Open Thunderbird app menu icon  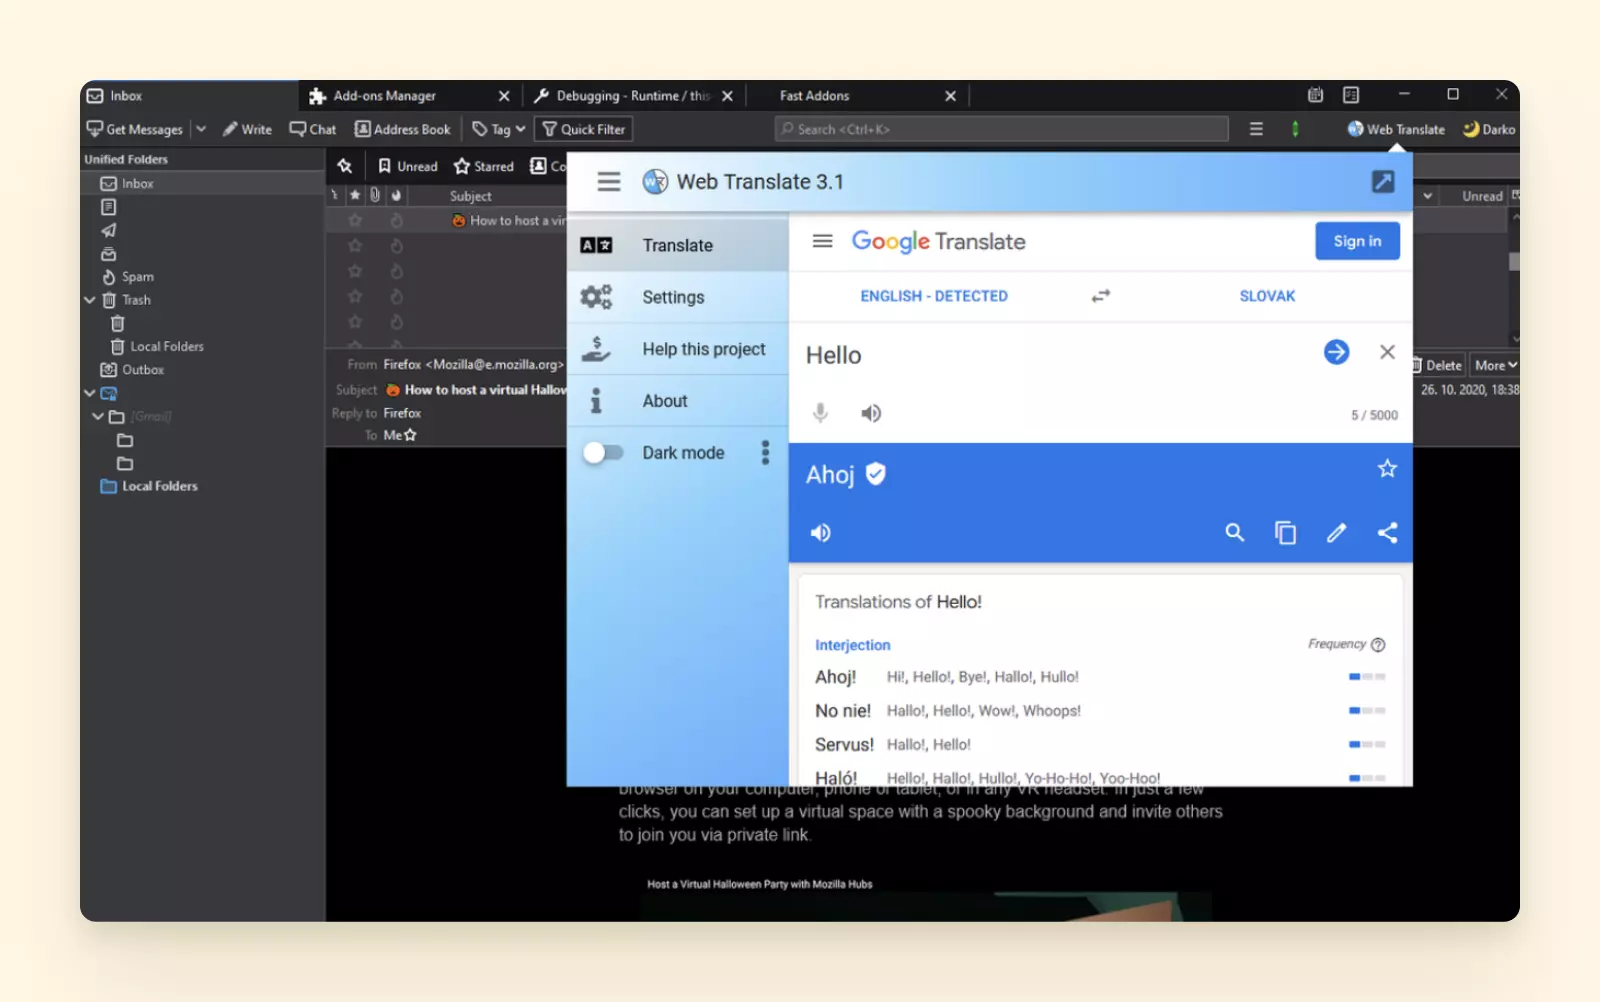(x=1256, y=129)
